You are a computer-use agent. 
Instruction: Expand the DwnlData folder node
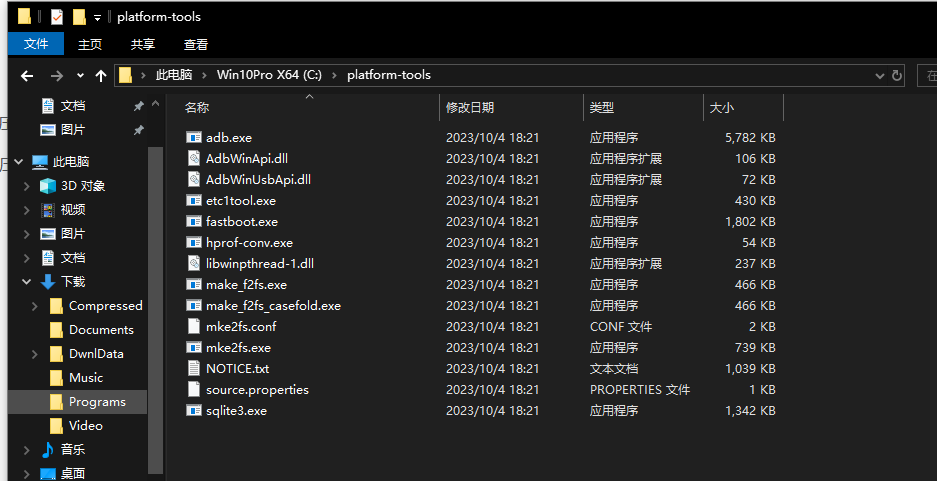pyautogui.click(x=35, y=354)
